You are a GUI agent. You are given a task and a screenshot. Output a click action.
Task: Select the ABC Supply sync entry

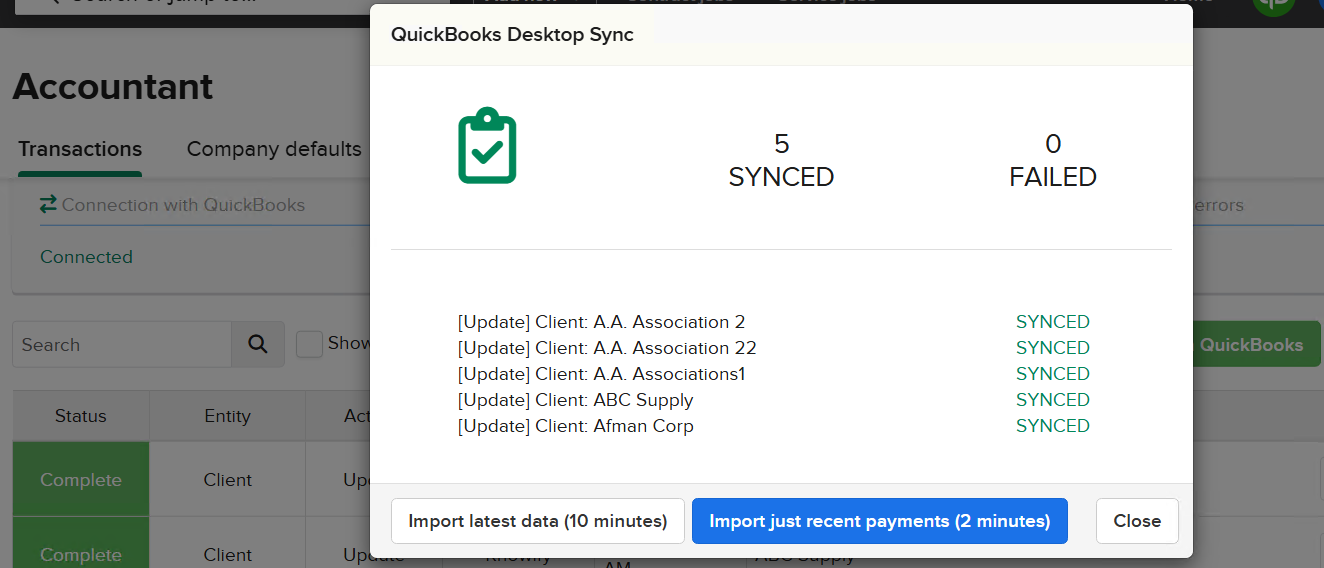coord(575,400)
